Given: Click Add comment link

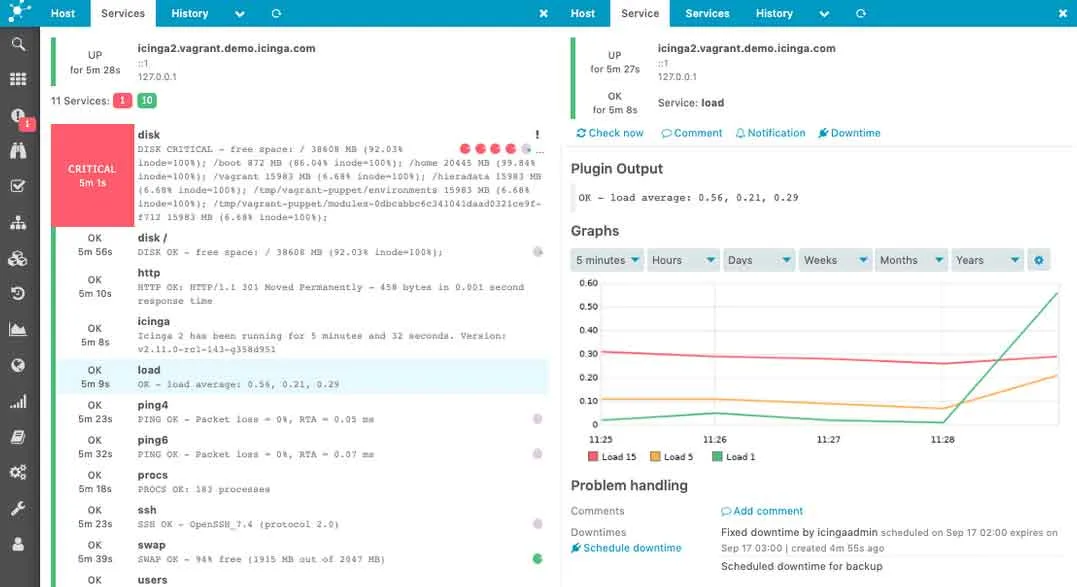Looking at the screenshot, I should click(762, 511).
